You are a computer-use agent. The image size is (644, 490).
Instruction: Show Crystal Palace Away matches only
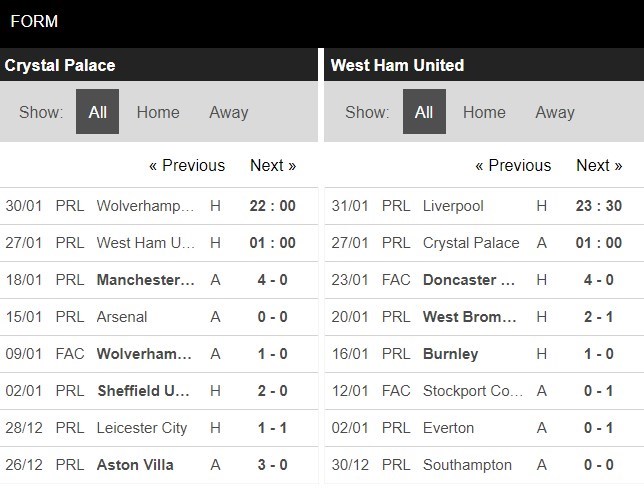229,112
